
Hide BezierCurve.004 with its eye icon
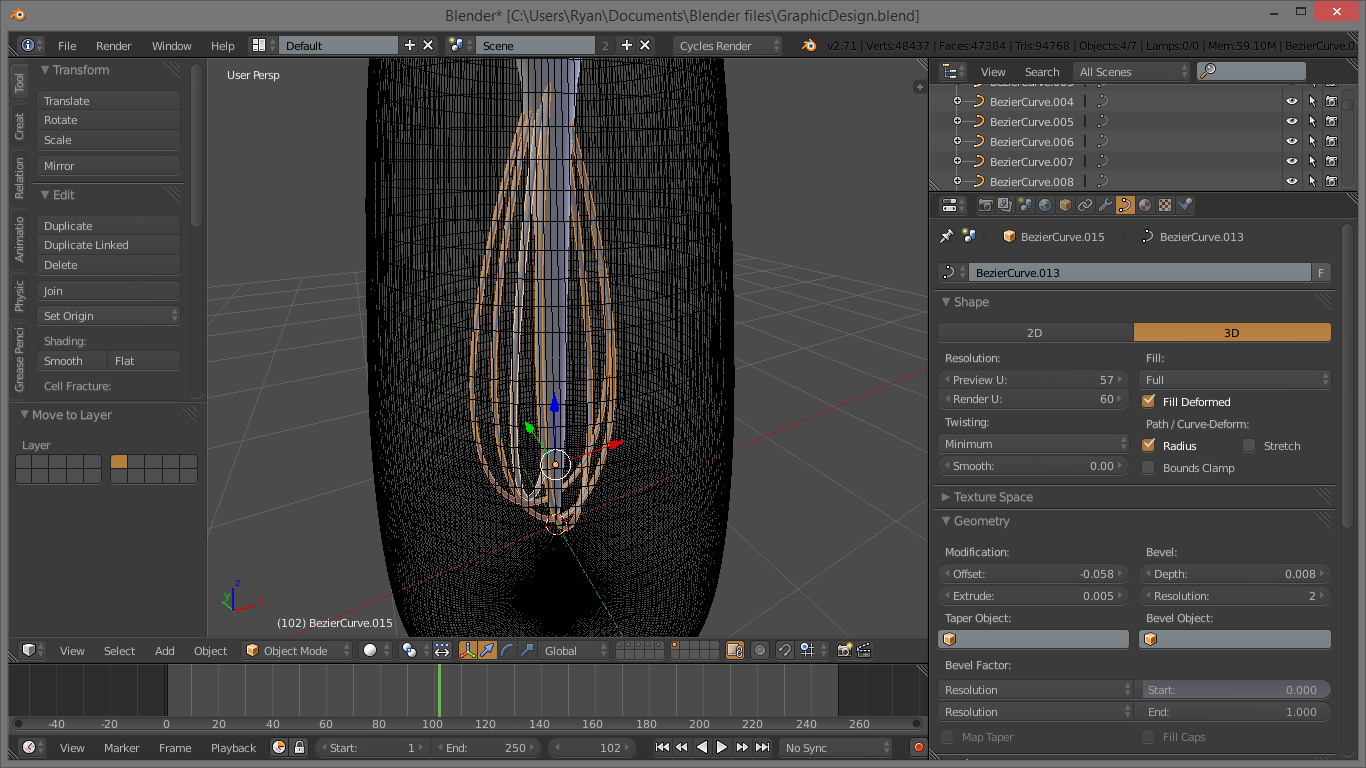point(1291,101)
